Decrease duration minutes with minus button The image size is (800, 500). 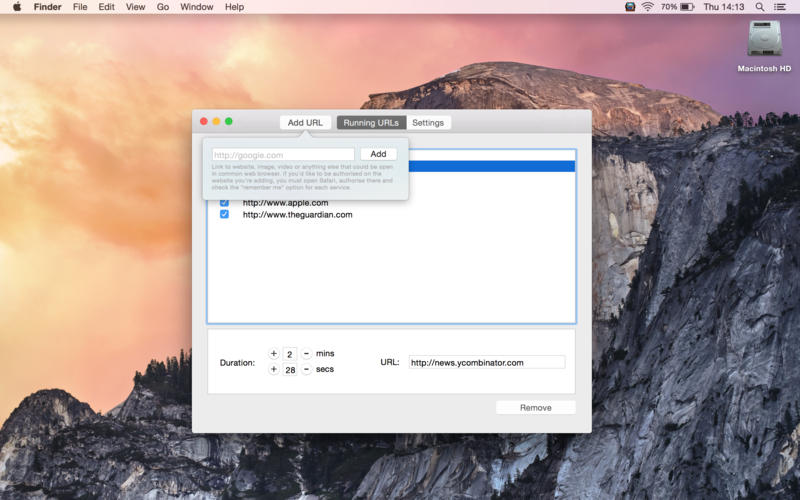[306, 354]
